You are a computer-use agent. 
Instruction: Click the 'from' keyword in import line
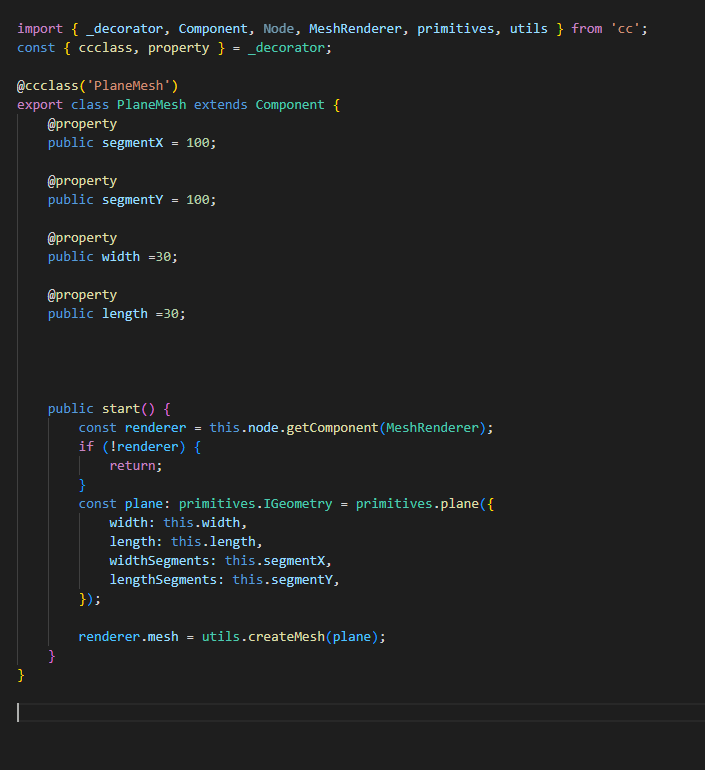[587, 28]
